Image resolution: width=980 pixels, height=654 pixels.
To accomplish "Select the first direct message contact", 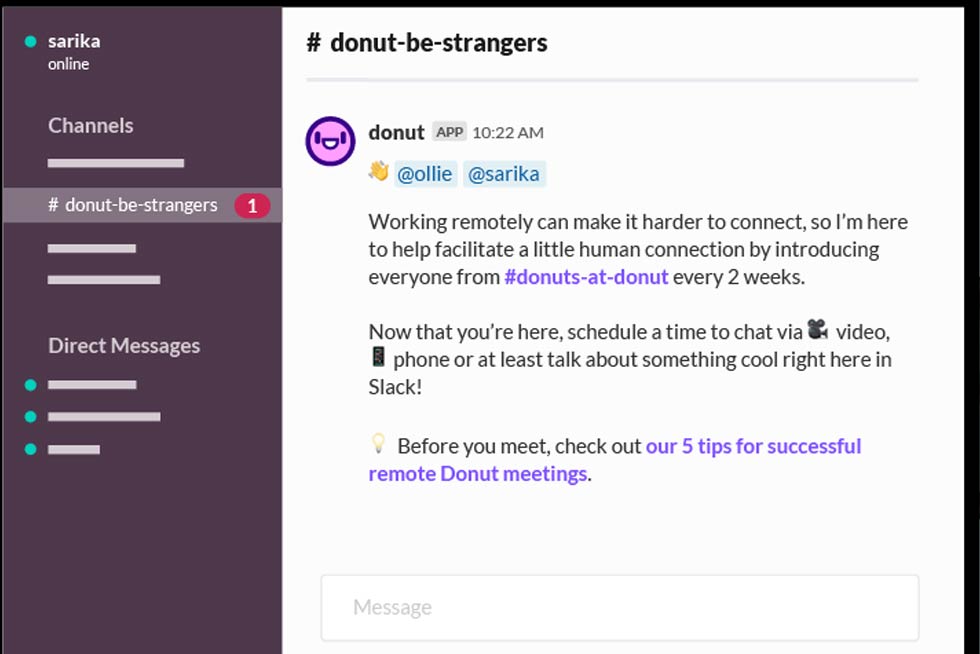I will pos(92,385).
